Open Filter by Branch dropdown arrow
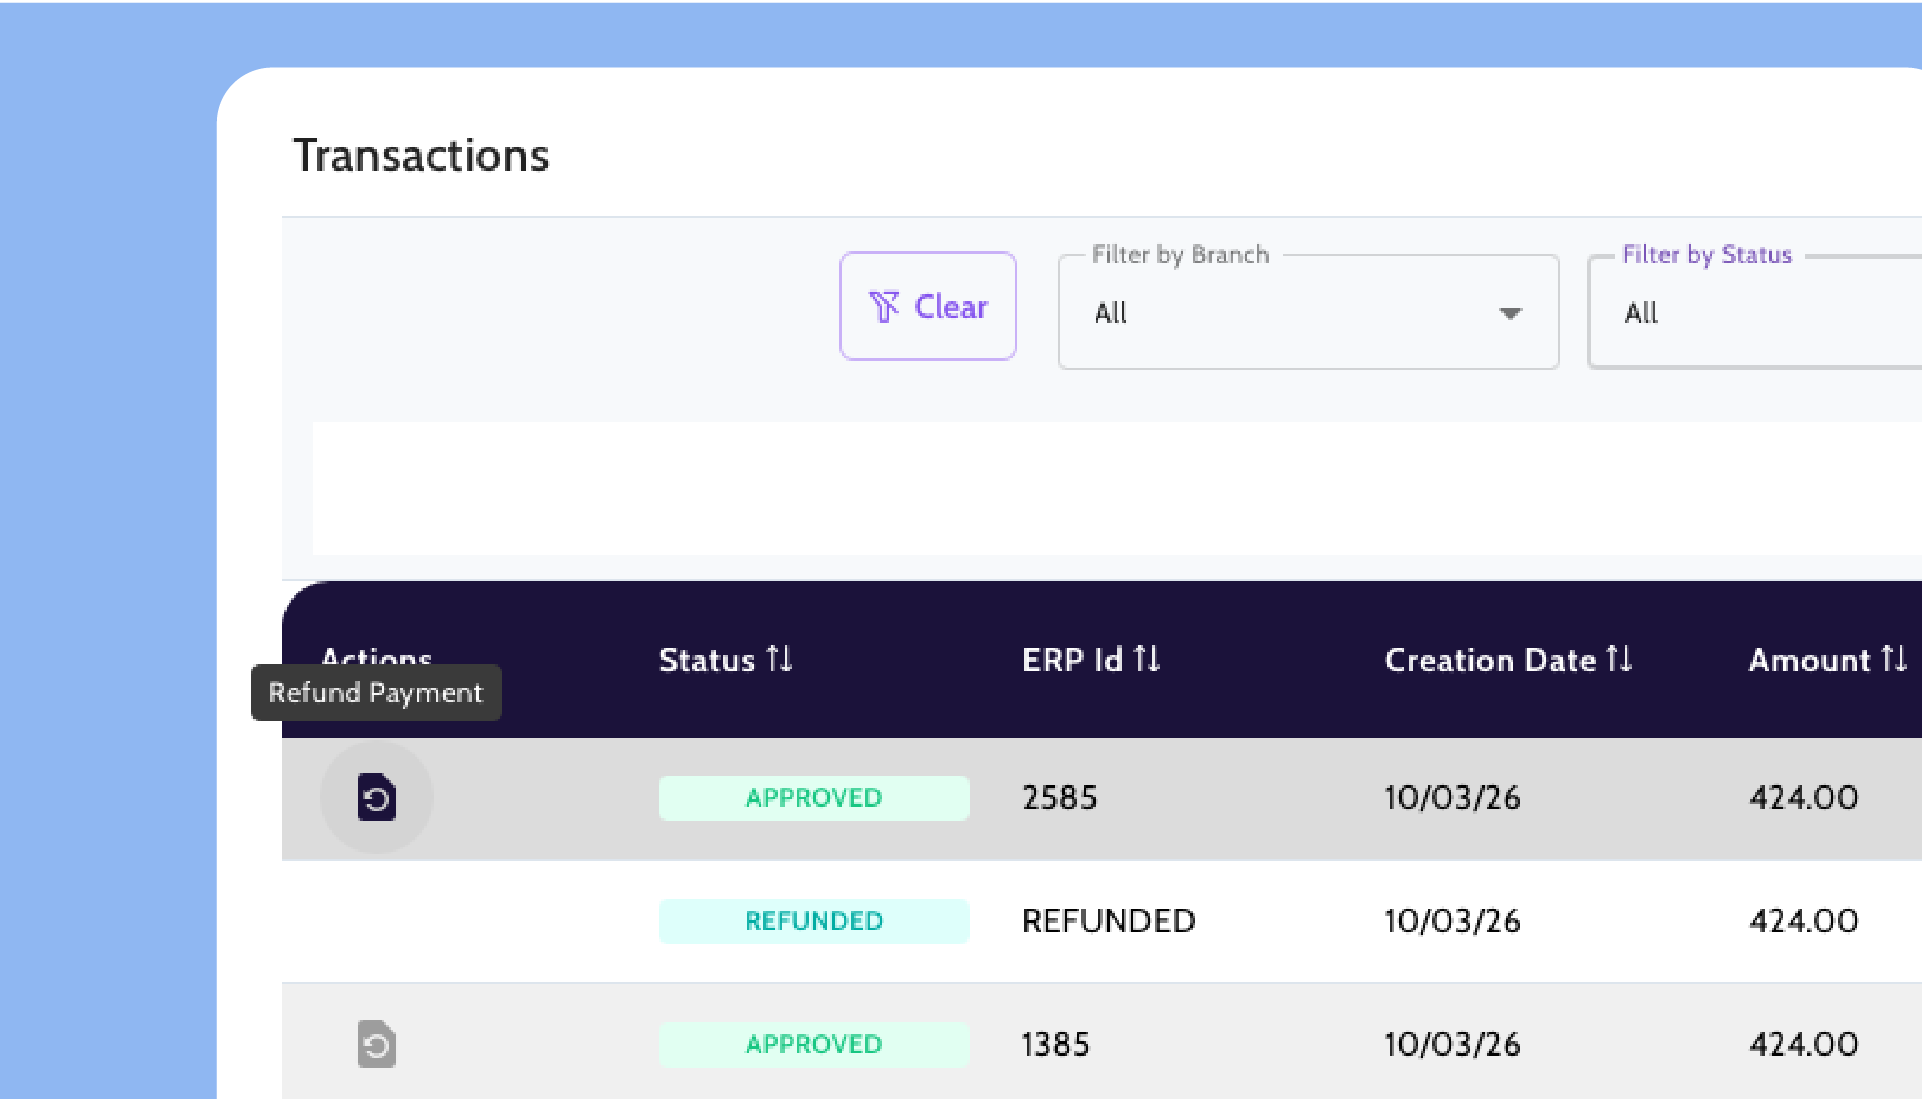The height and width of the screenshot is (1099, 1922). pyautogui.click(x=1510, y=314)
